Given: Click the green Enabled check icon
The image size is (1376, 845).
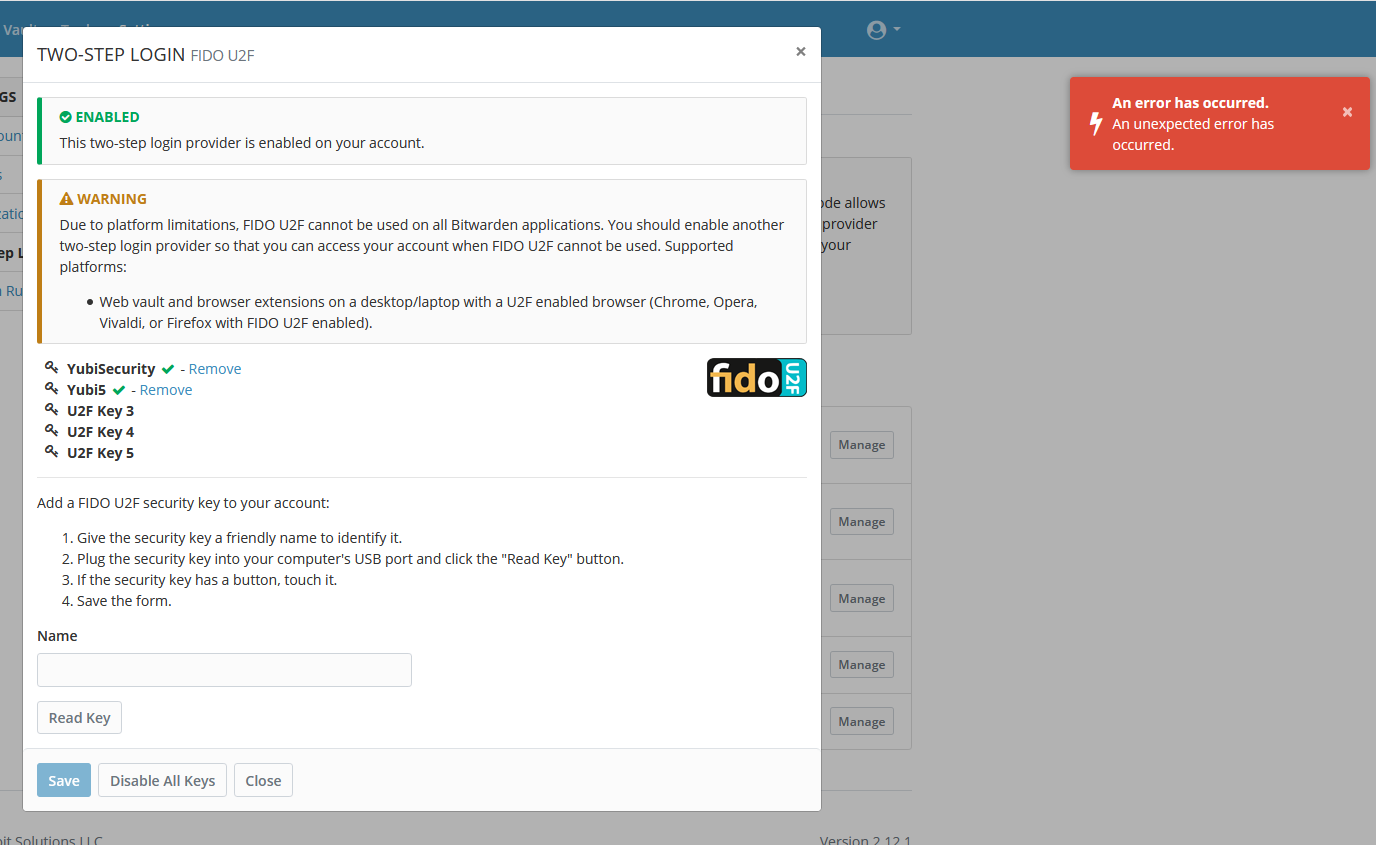Looking at the screenshot, I should [x=65, y=117].
